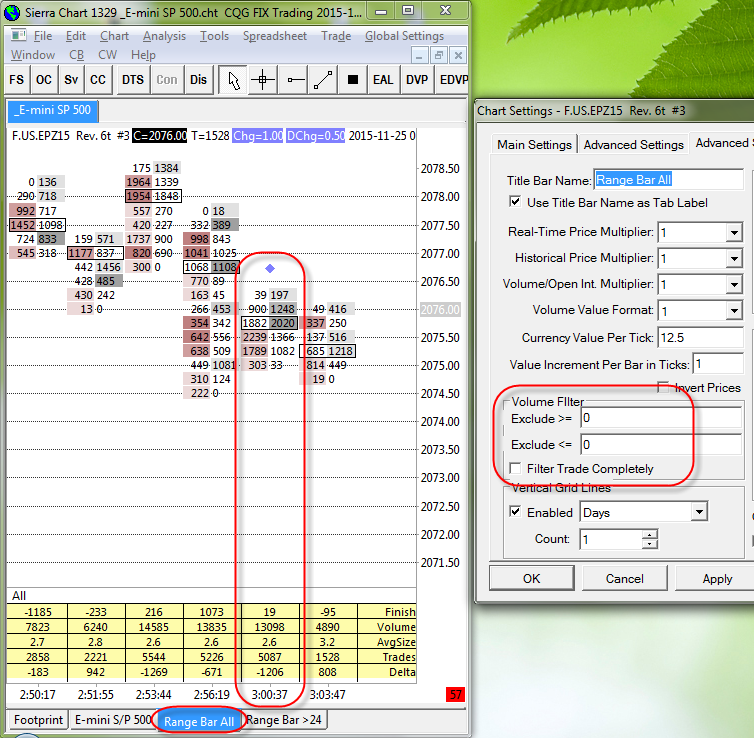
Task: Toggle the Vertical Grid Lines Enabled checkbox
Action: [x=515, y=513]
